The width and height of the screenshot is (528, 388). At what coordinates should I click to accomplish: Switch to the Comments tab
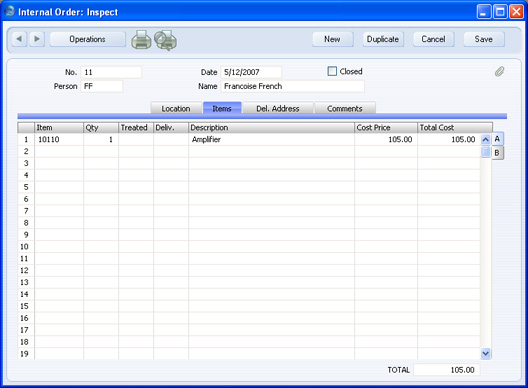click(345, 108)
